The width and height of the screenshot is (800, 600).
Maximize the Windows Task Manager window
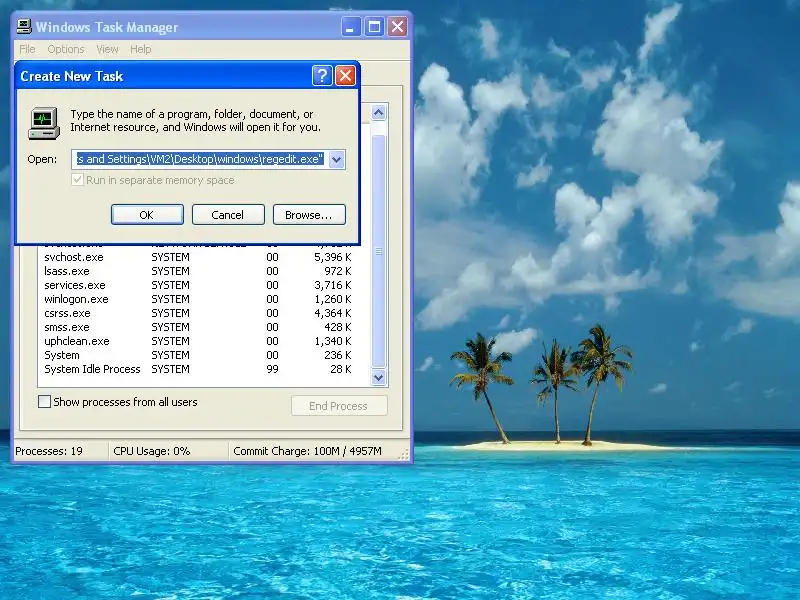tap(374, 27)
